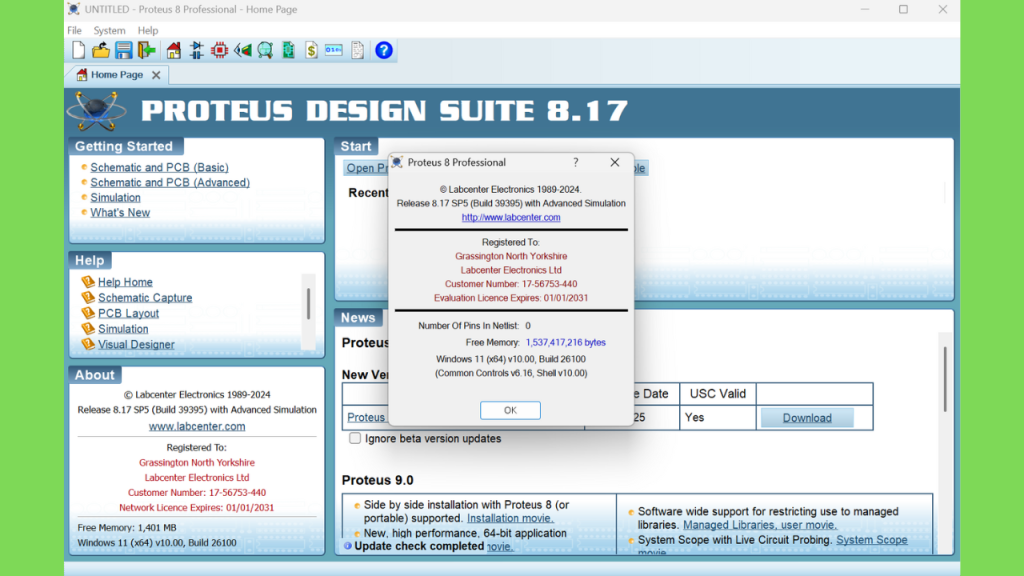Screen dimensions: 1024x576
Task: Open the Schematic Capture help link
Action: coord(145,298)
